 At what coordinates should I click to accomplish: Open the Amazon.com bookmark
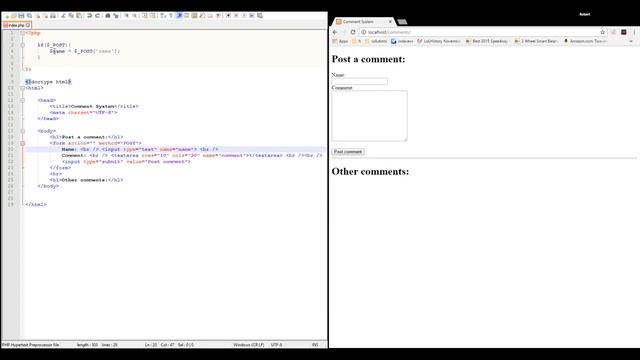(x=585, y=41)
